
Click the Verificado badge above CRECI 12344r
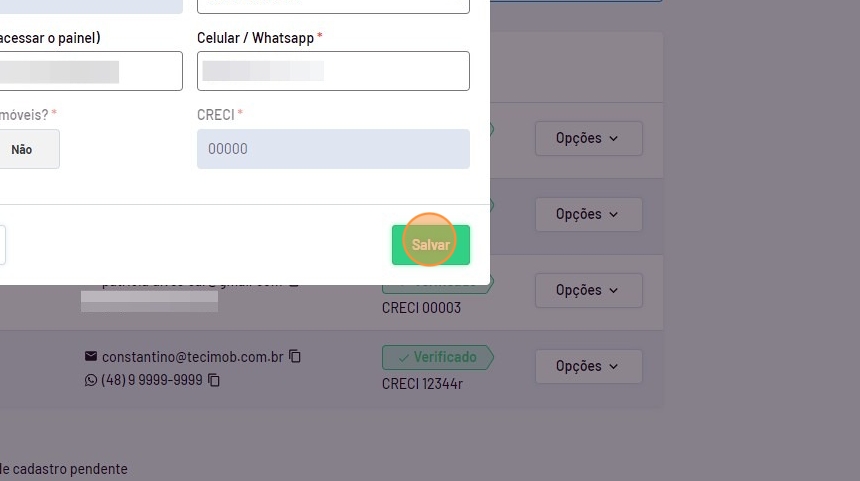436,357
